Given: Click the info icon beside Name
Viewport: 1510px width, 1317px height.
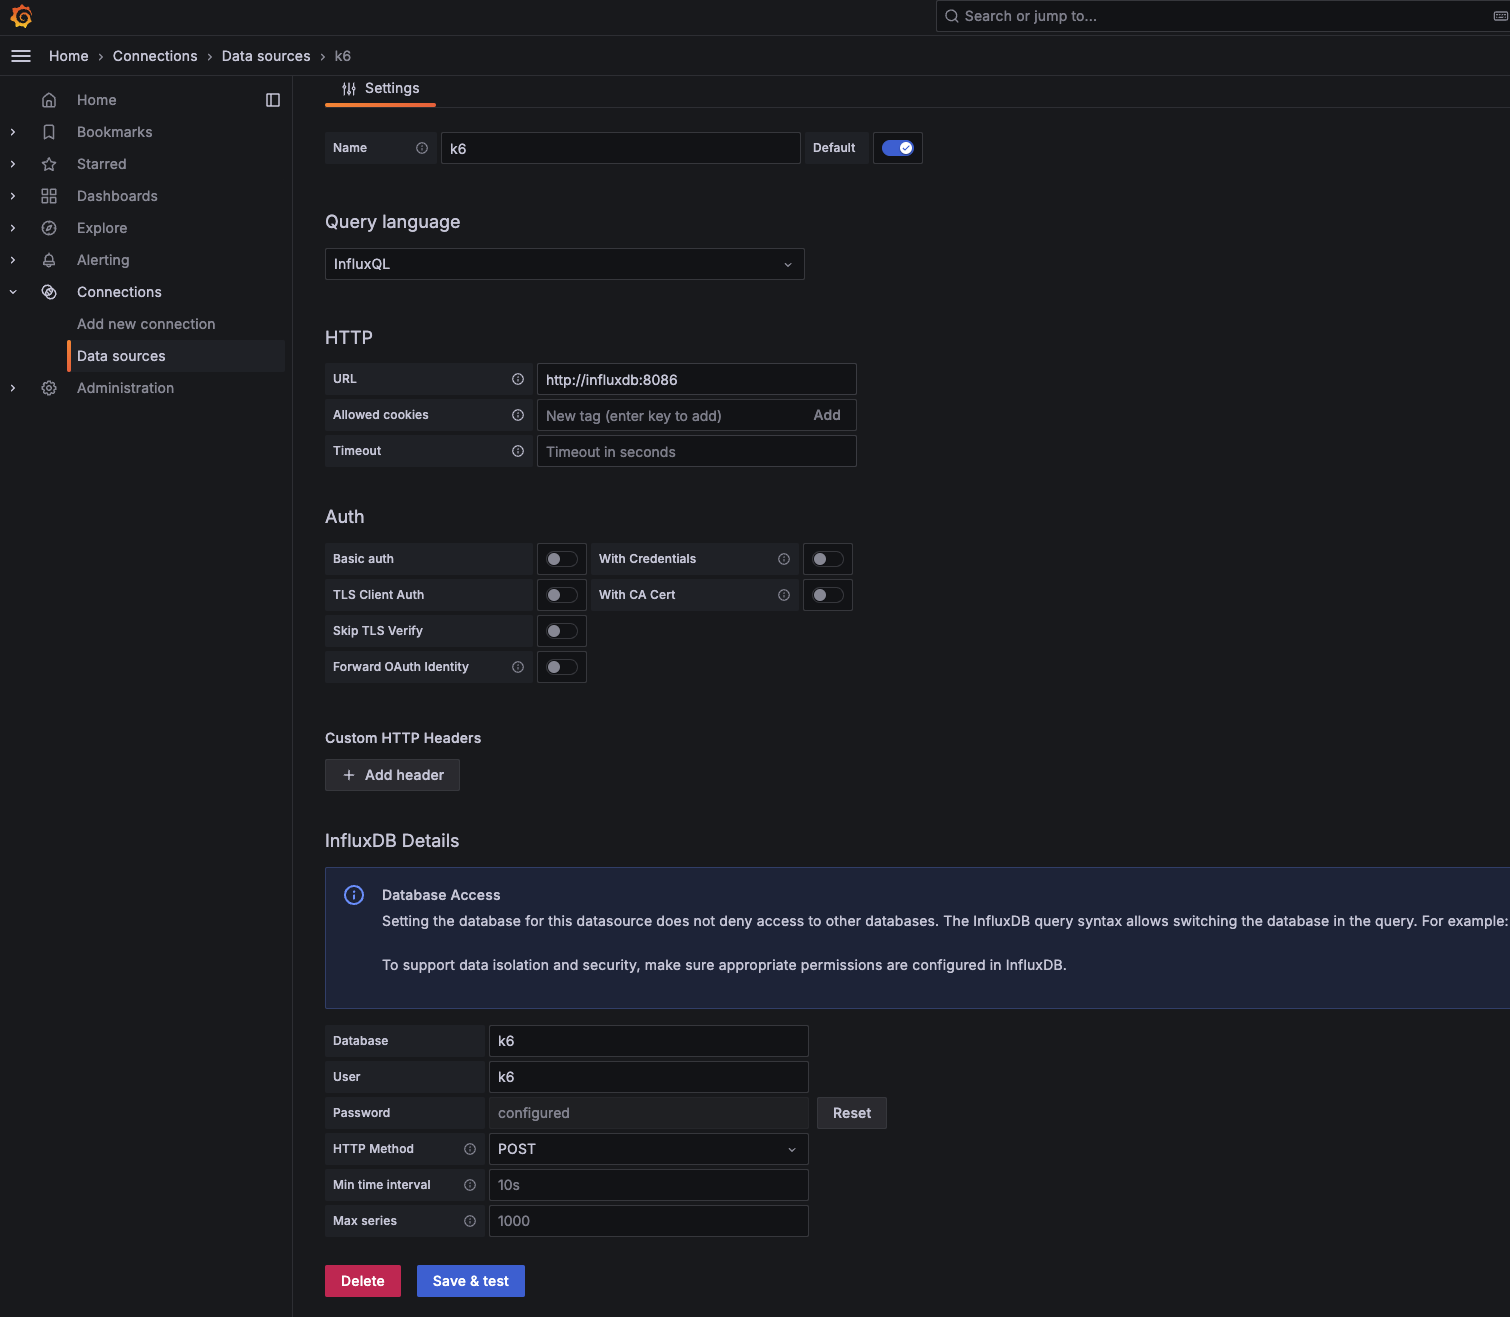Looking at the screenshot, I should pos(422,148).
